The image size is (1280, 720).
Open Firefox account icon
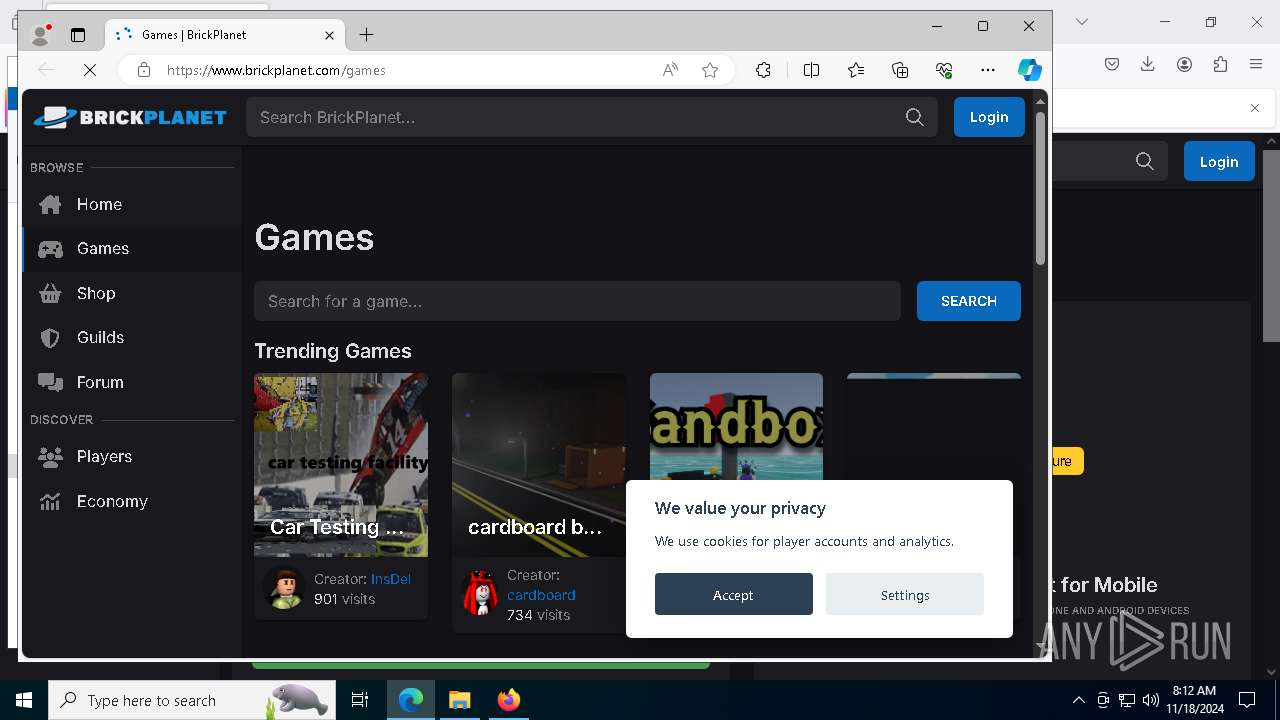coord(1184,64)
